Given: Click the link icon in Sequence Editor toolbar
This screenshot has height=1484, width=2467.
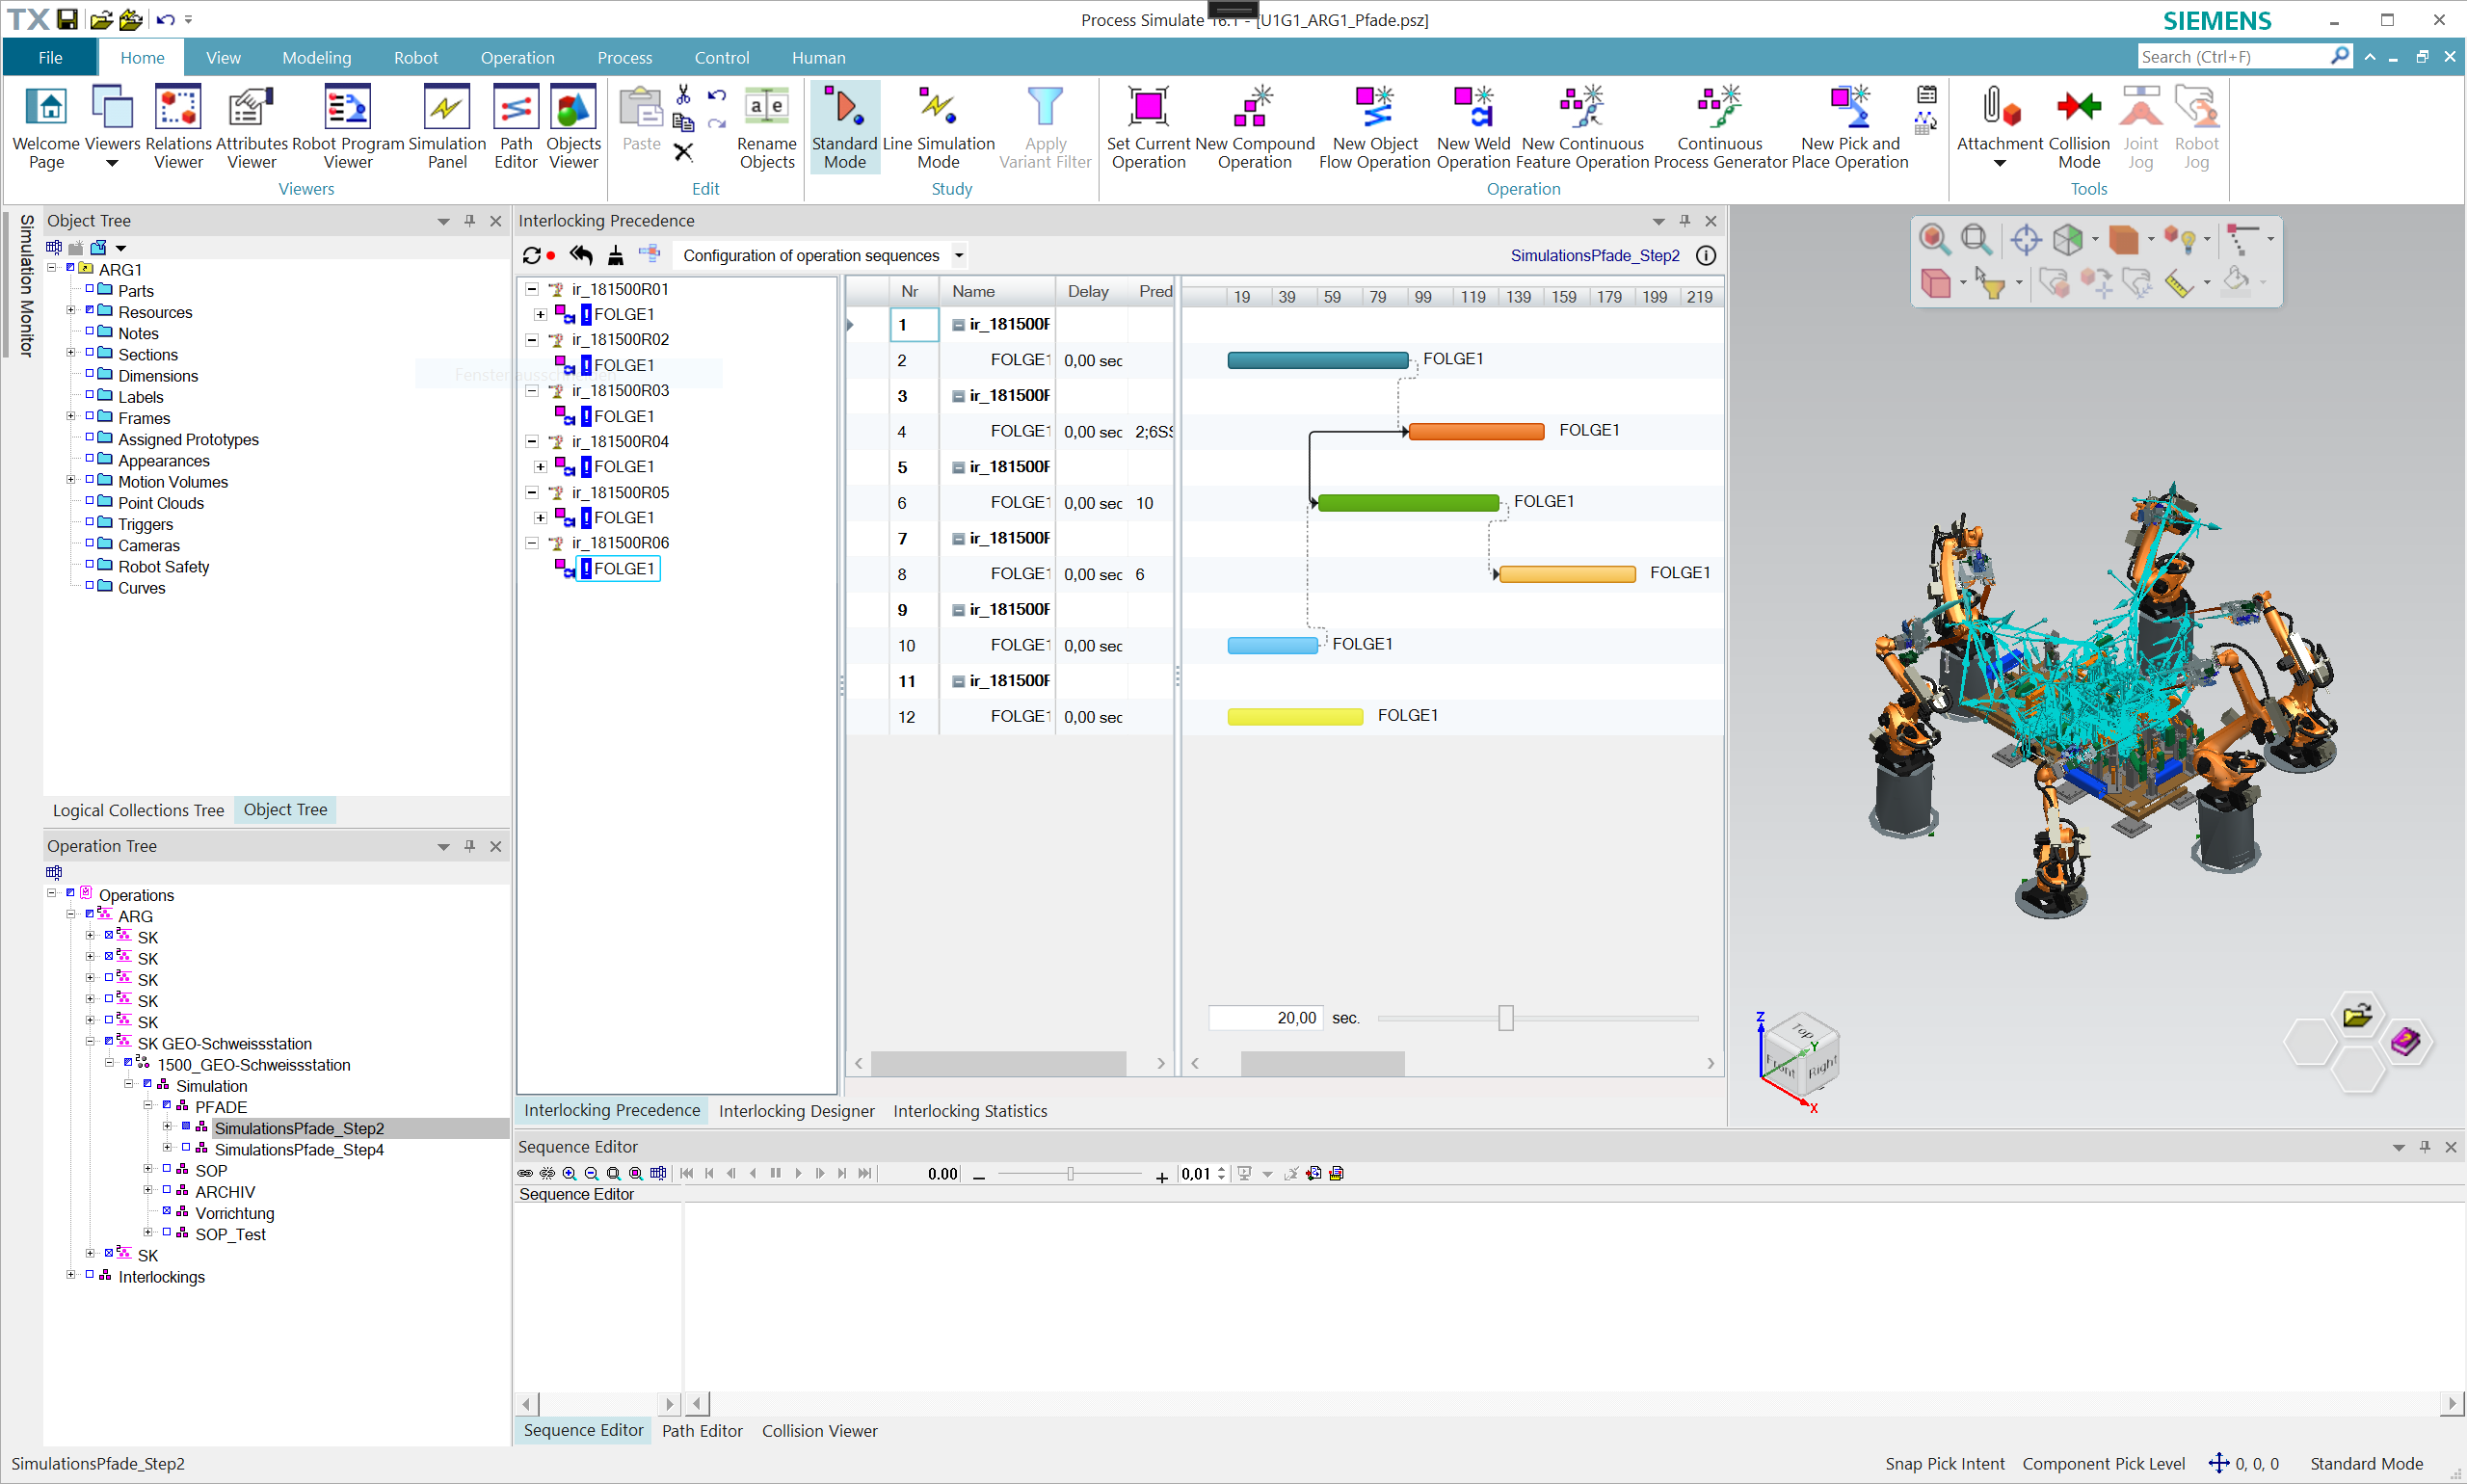Looking at the screenshot, I should [x=525, y=1174].
